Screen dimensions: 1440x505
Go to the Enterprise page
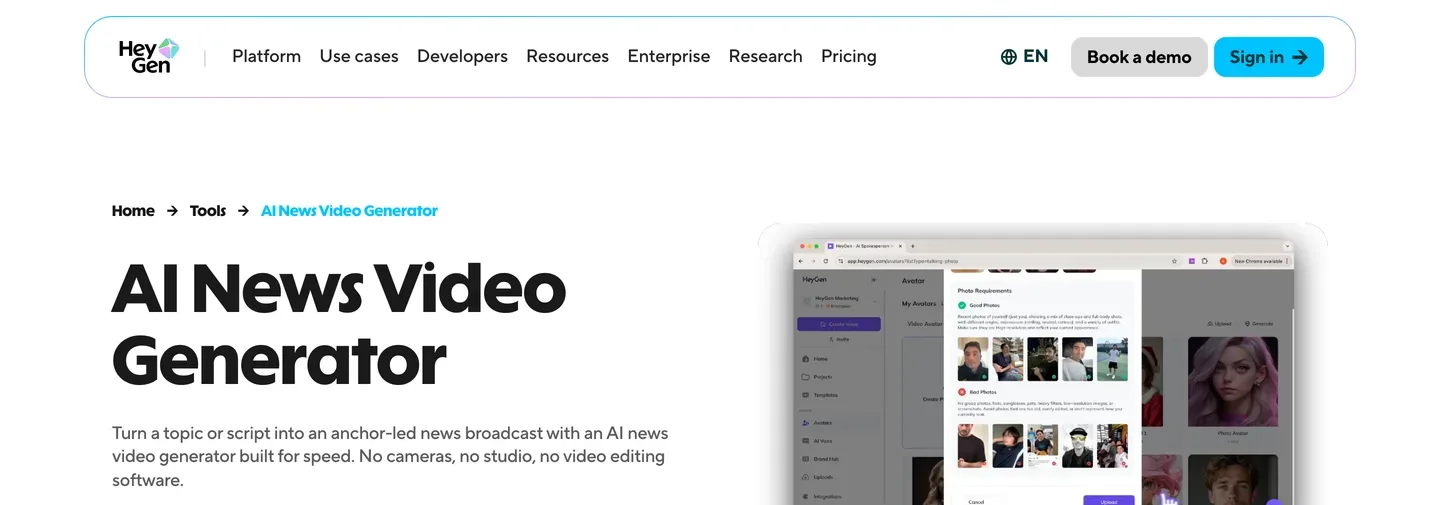click(669, 56)
